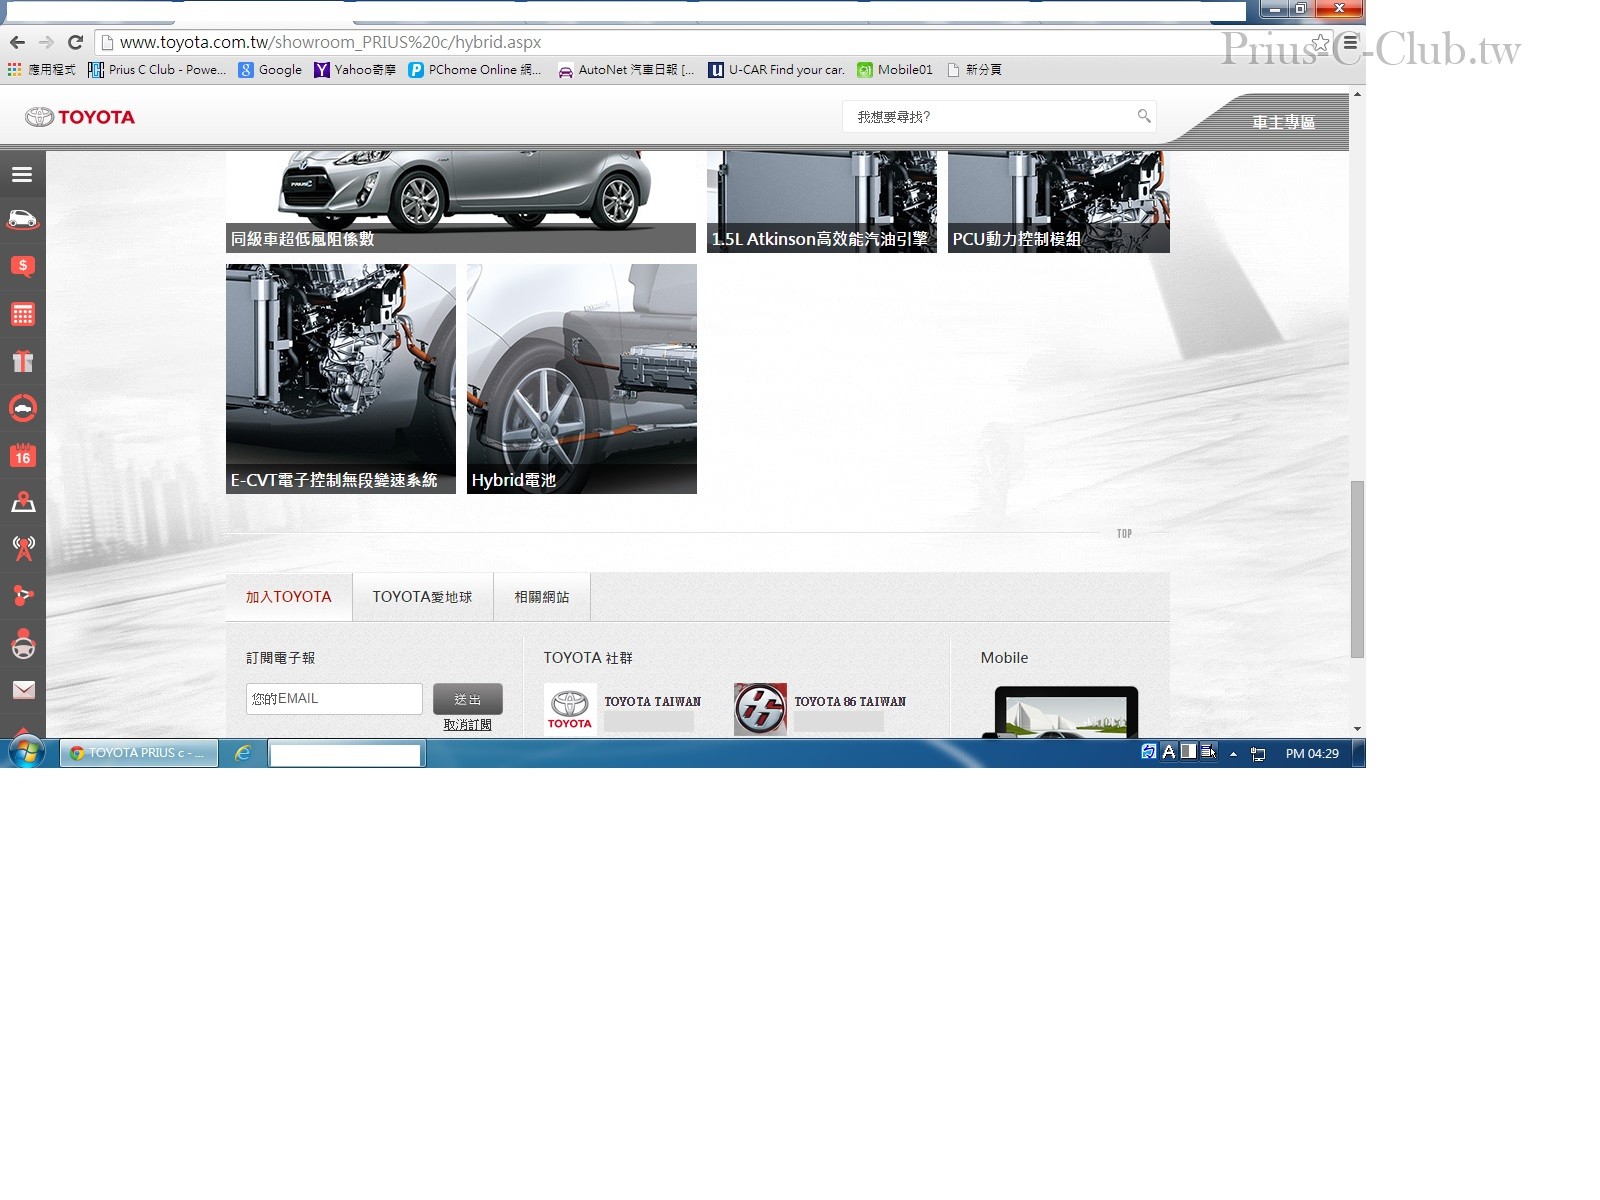This screenshot has width=1600, height=1200.
Task: Click the TOP back-to-top link
Action: tap(1124, 534)
